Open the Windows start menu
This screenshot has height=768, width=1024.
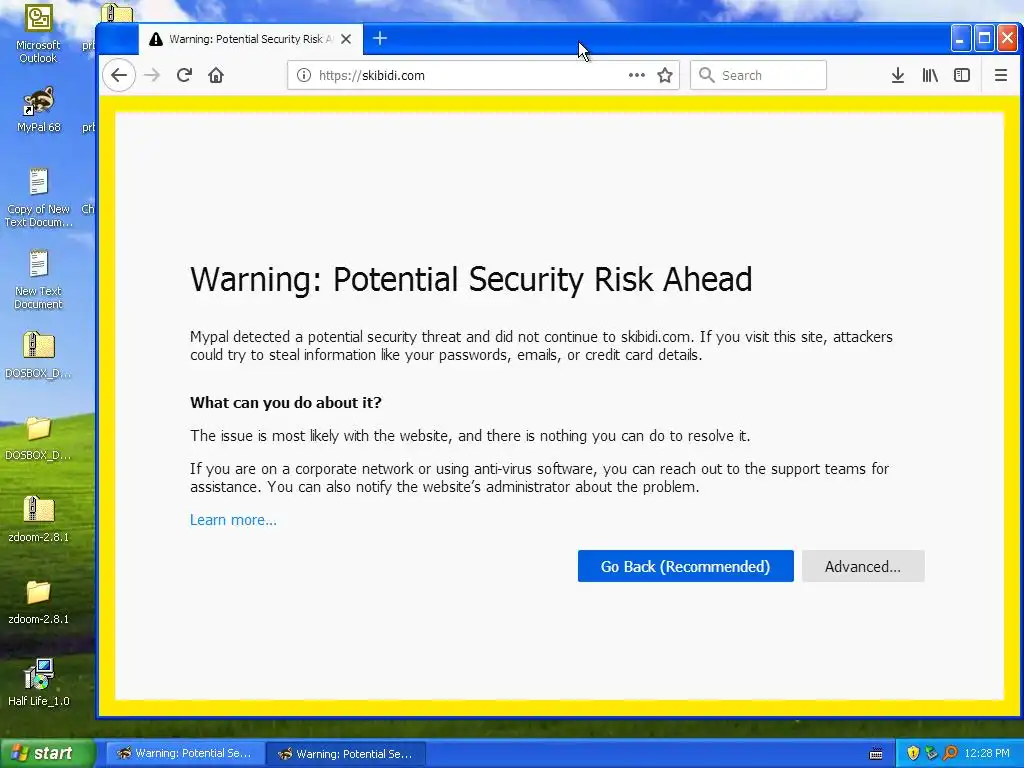(46, 754)
